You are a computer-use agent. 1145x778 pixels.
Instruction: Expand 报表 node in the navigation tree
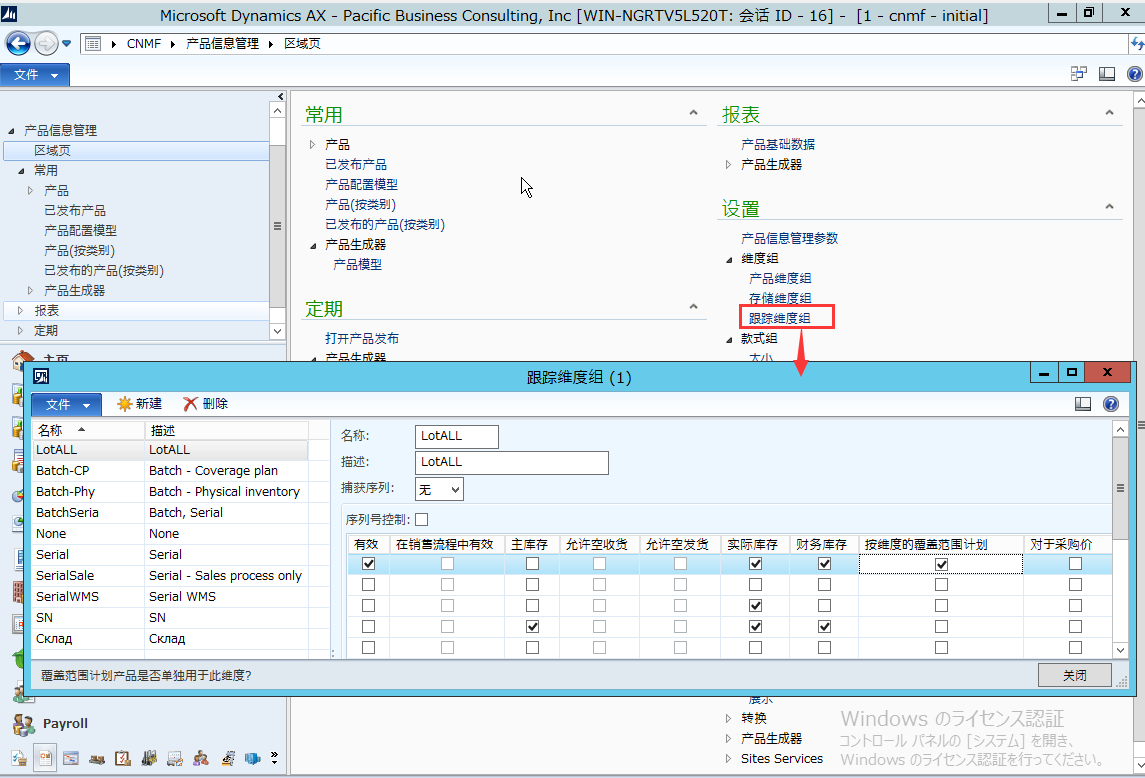20,310
